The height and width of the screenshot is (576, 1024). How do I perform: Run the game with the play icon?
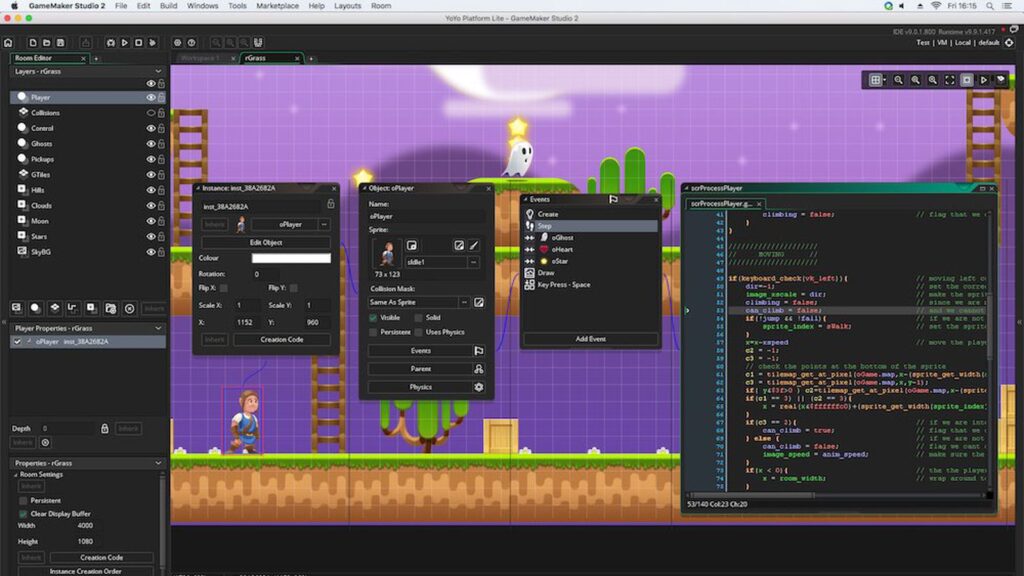pyautogui.click(x=124, y=42)
